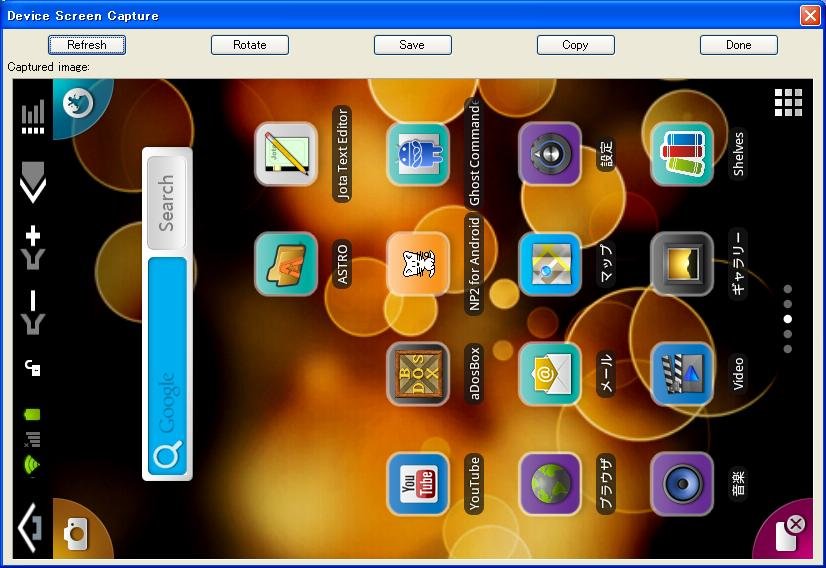Tap the camera icon in orange corner

click(76, 534)
